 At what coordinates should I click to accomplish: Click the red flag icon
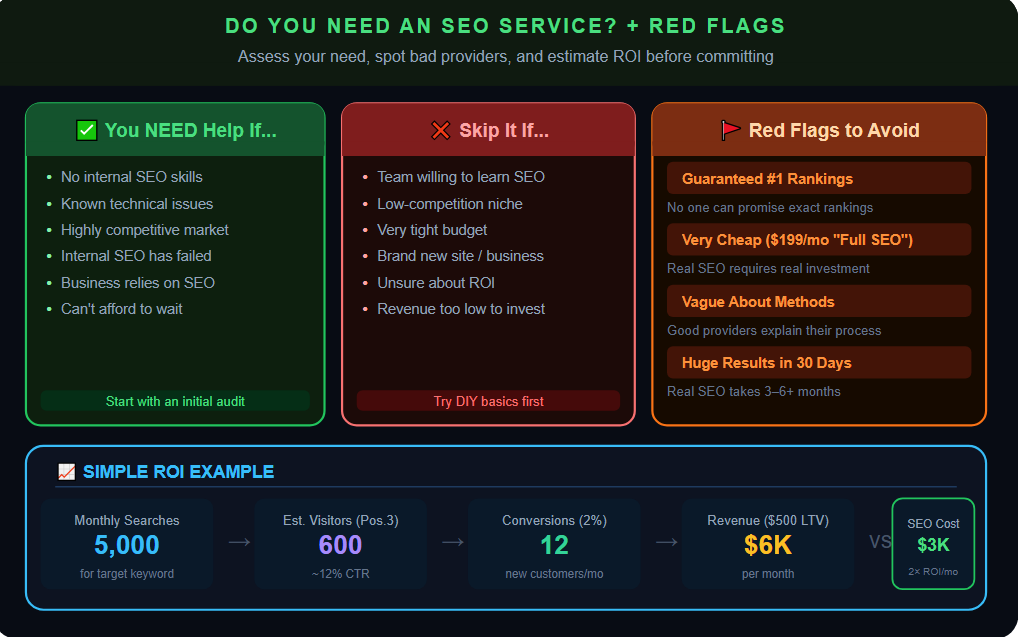click(730, 131)
